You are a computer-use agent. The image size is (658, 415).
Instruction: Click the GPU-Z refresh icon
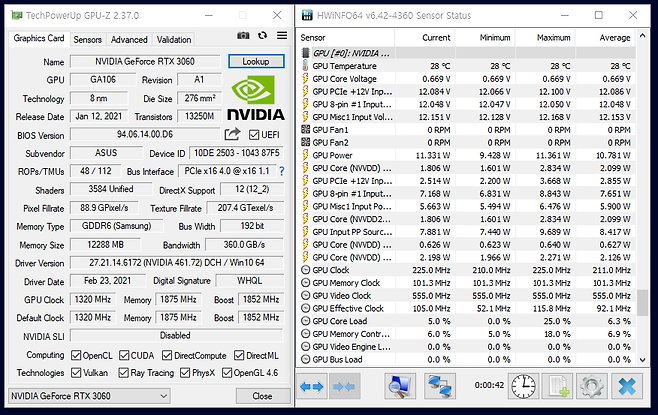click(263, 35)
